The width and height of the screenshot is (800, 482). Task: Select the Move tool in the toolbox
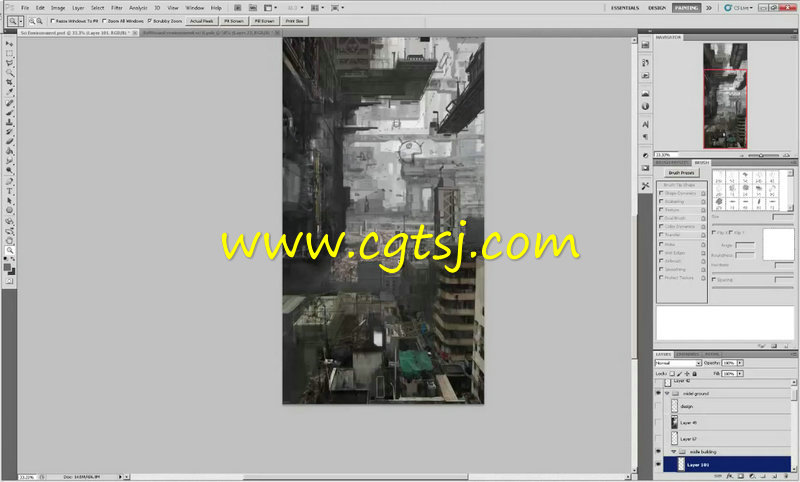[10, 44]
